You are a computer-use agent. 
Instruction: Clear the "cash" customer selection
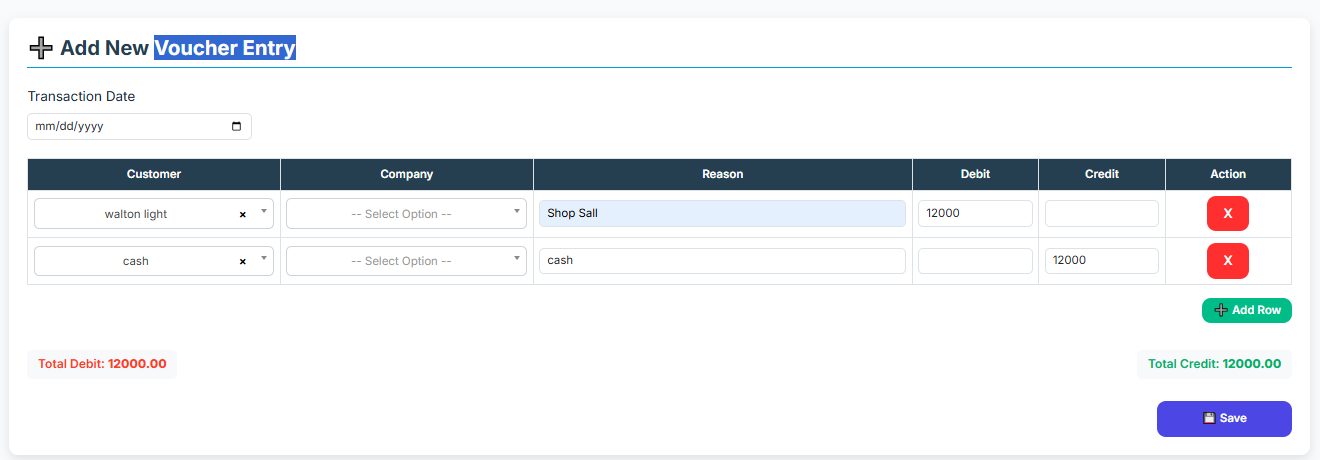pyautogui.click(x=242, y=261)
